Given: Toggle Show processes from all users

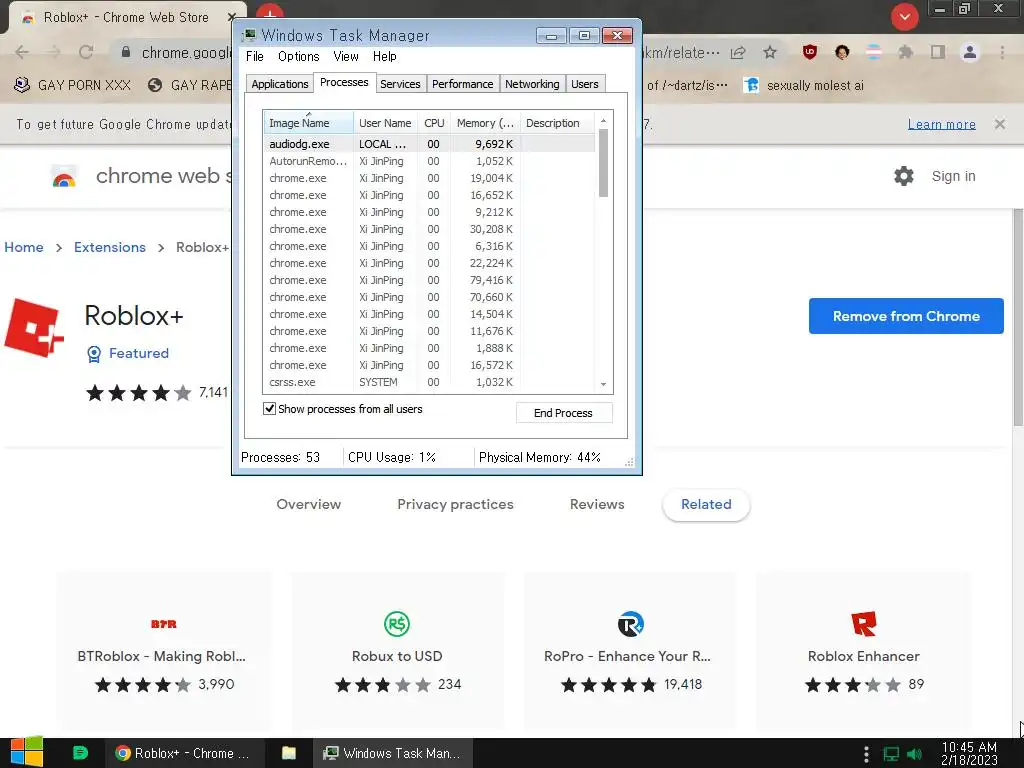Looking at the screenshot, I should click(x=269, y=409).
